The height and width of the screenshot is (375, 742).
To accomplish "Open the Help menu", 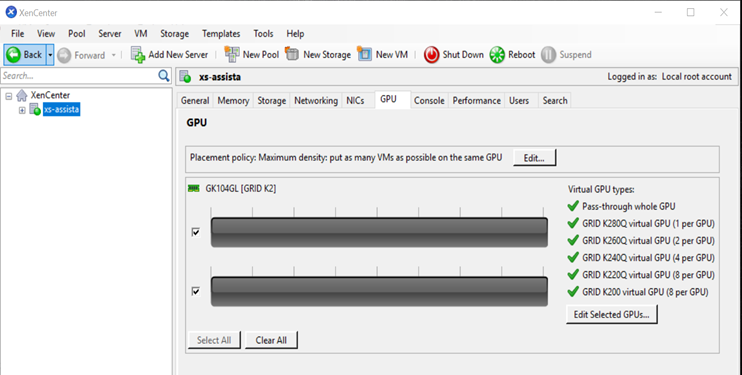I will point(295,34).
